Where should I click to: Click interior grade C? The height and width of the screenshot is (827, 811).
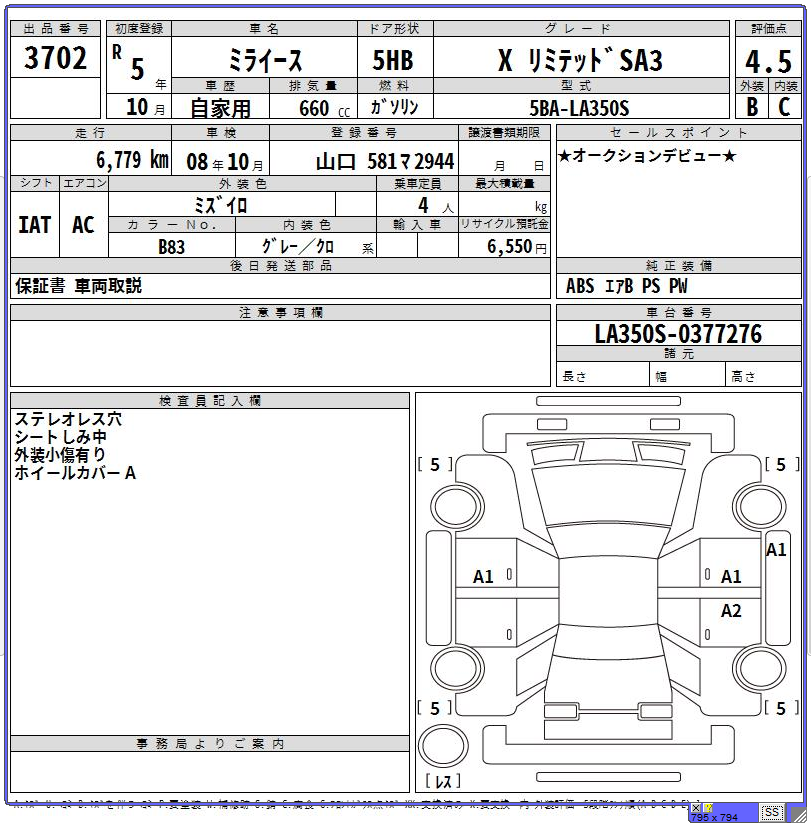[x=784, y=107]
